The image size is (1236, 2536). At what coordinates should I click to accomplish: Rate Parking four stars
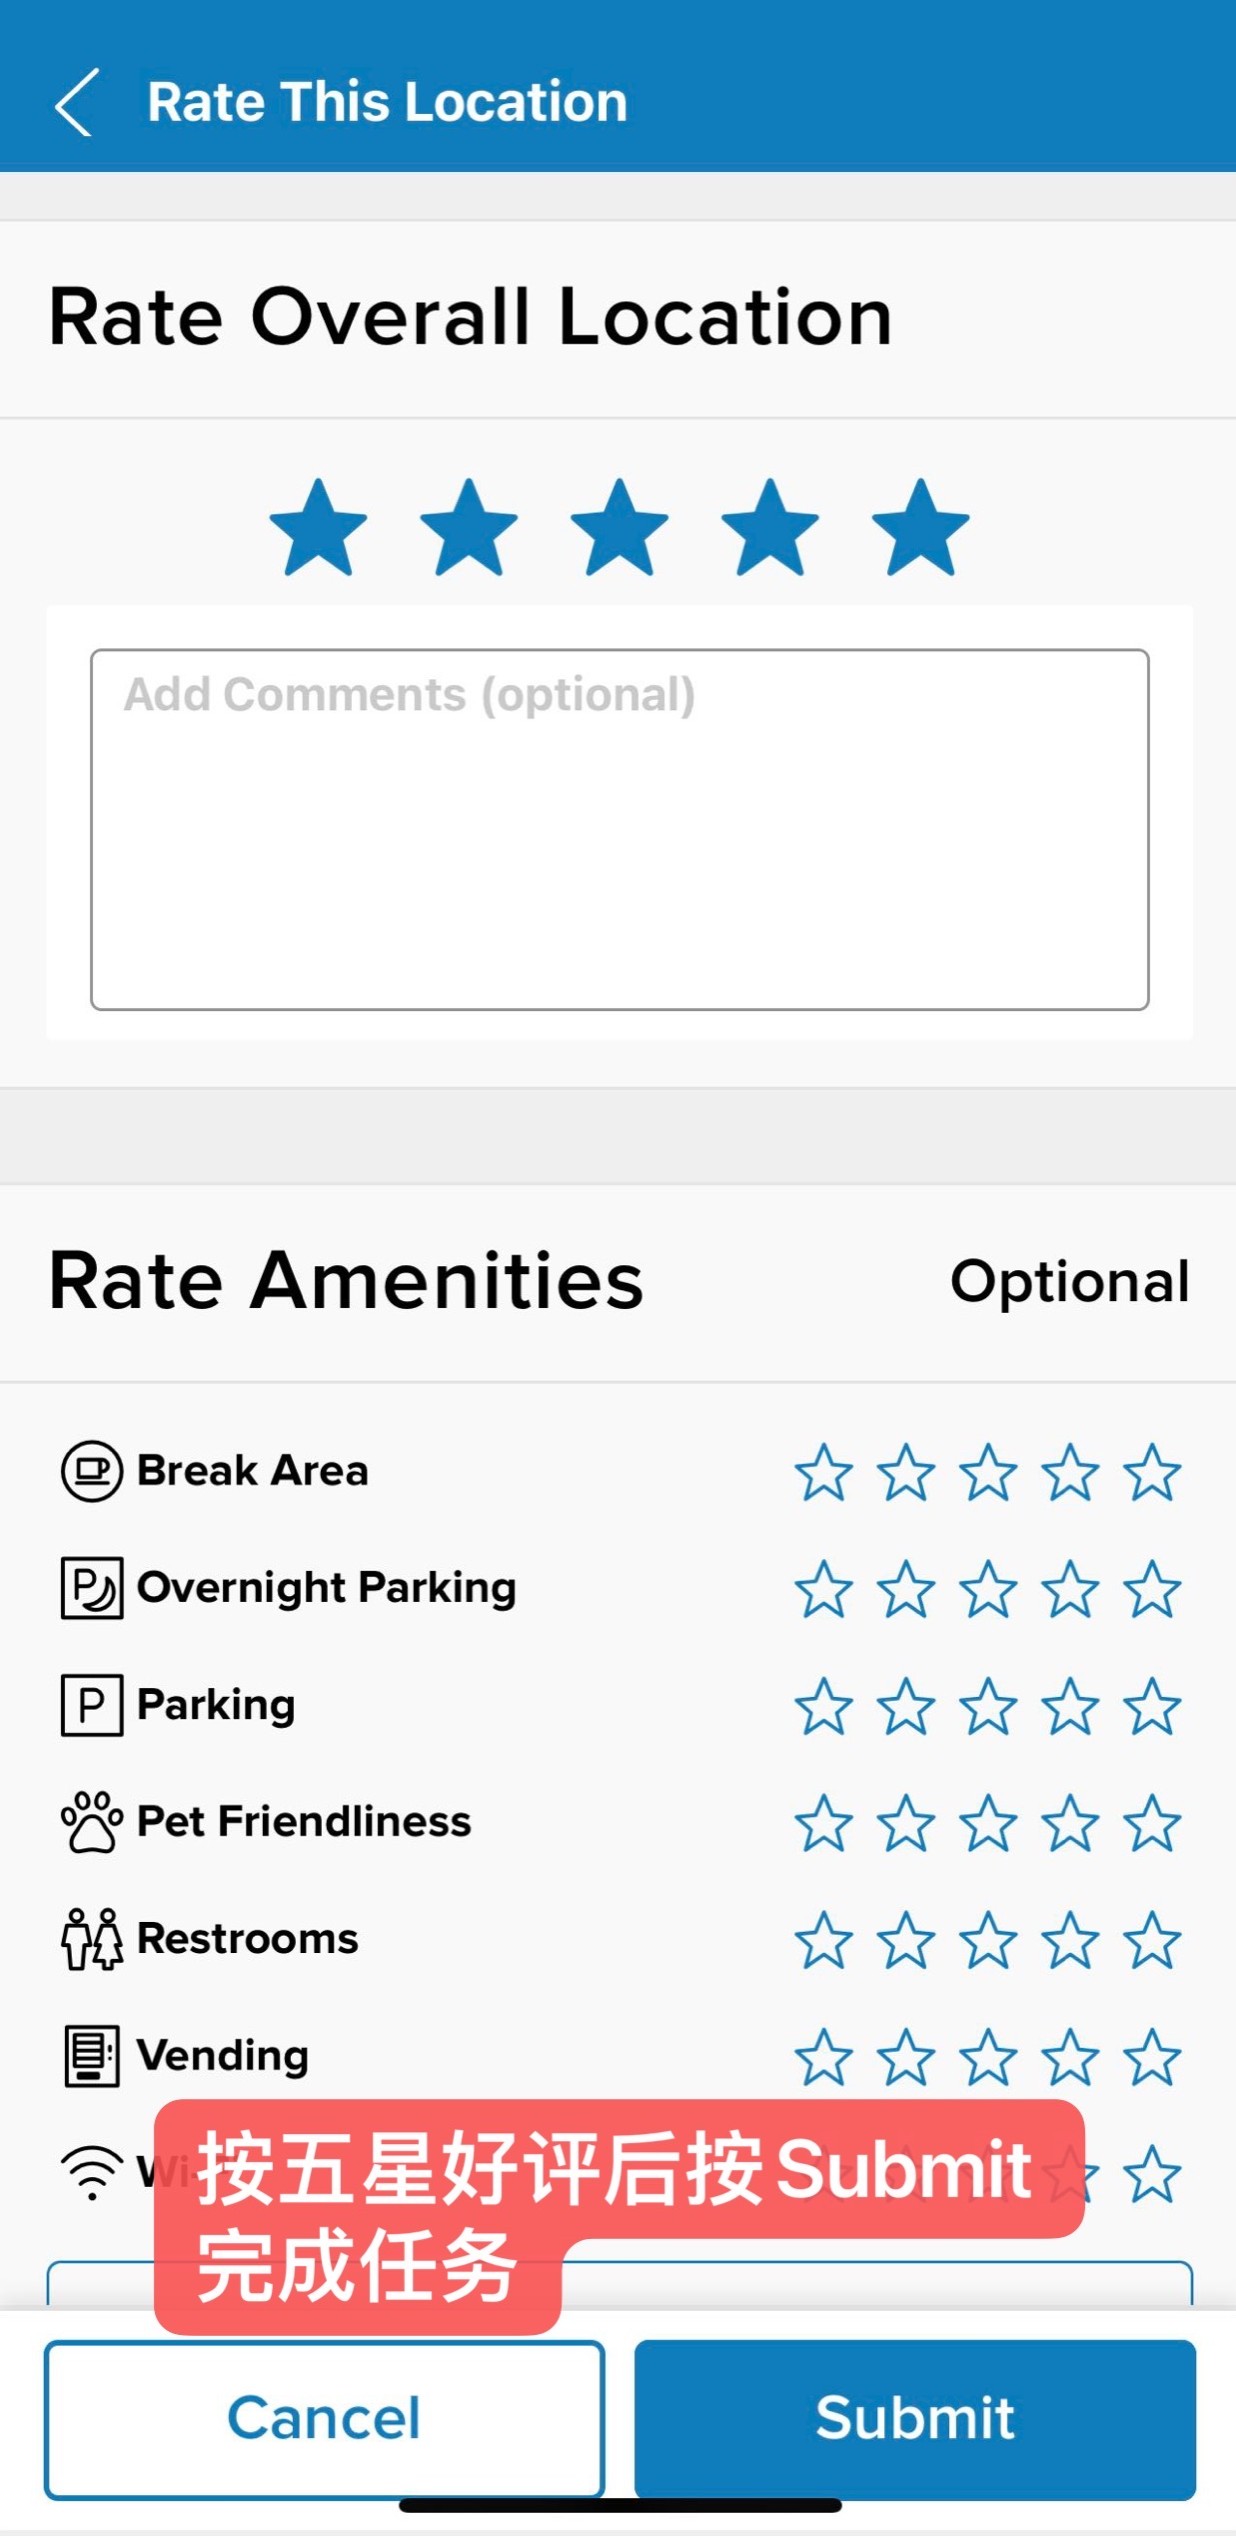(x=1070, y=1706)
